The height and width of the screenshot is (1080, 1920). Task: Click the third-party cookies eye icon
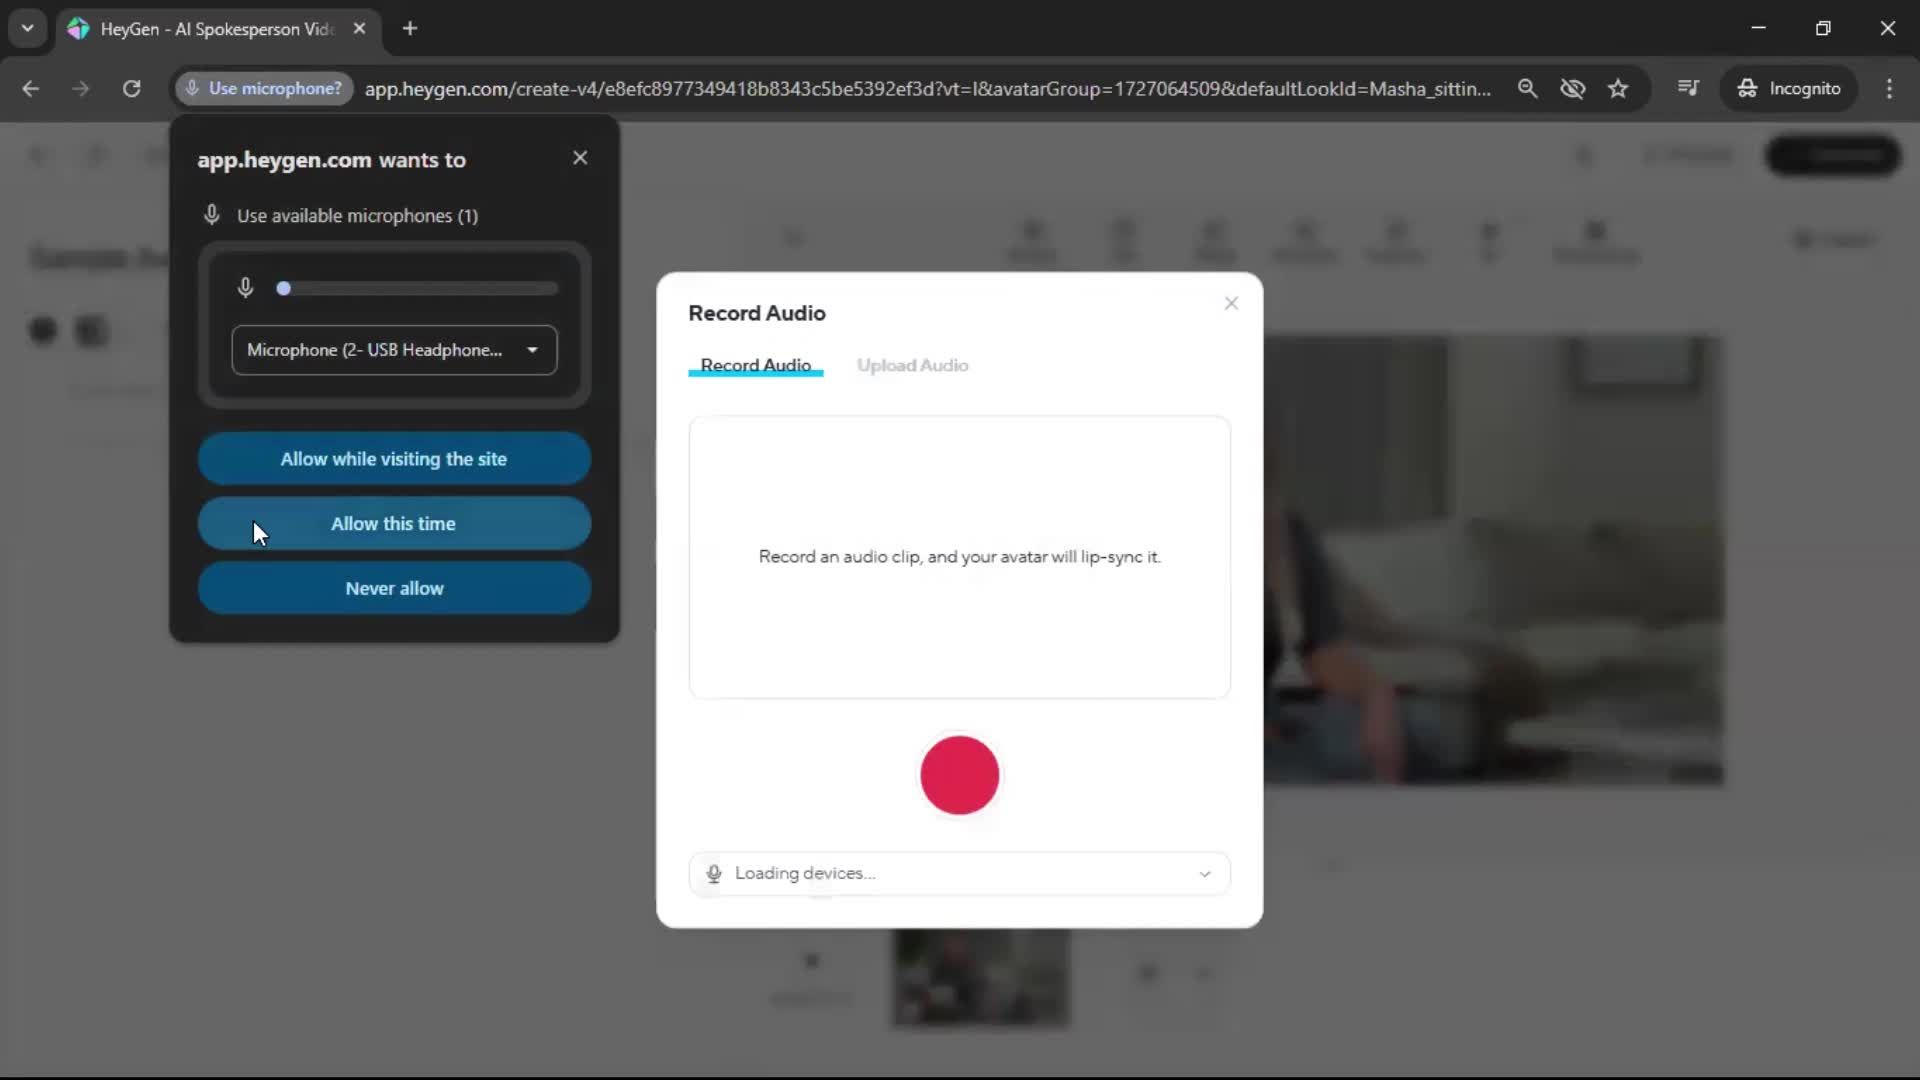point(1572,88)
